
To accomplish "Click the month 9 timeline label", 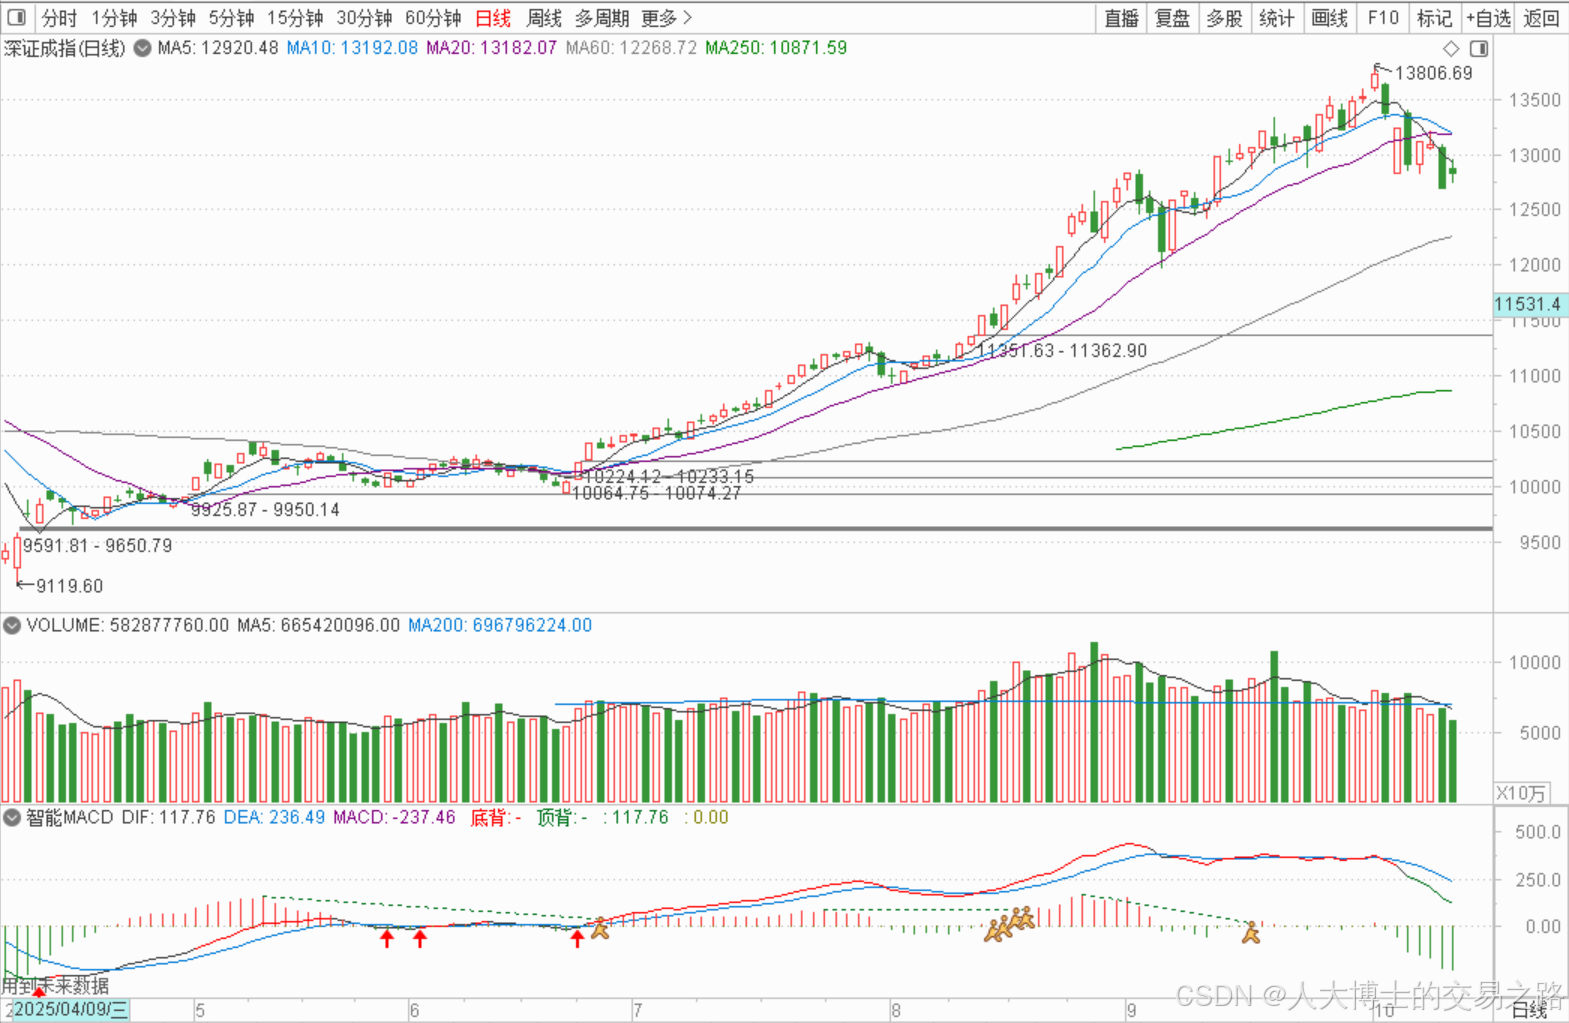I will point(1131,1011).
